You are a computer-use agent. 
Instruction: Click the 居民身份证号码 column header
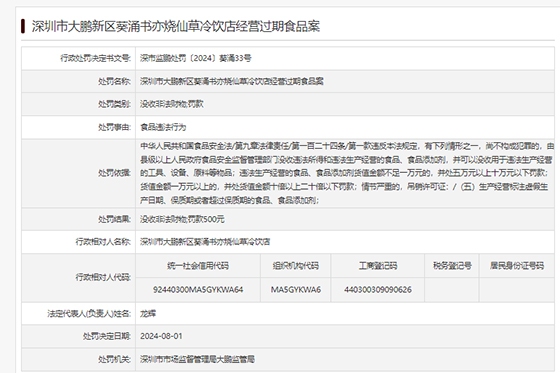click(x=517, y=266)
